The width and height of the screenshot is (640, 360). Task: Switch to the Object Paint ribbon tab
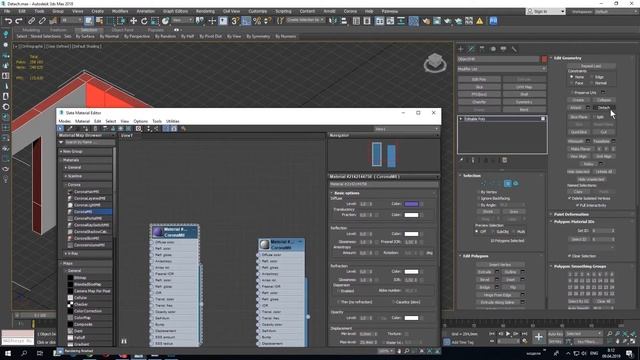pos(122,30)
